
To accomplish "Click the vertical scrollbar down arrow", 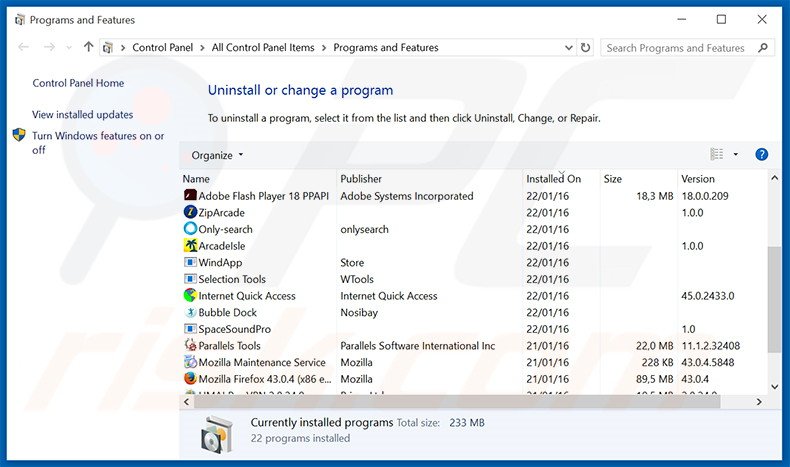I will pyautogui.click(x=774, y=387).
